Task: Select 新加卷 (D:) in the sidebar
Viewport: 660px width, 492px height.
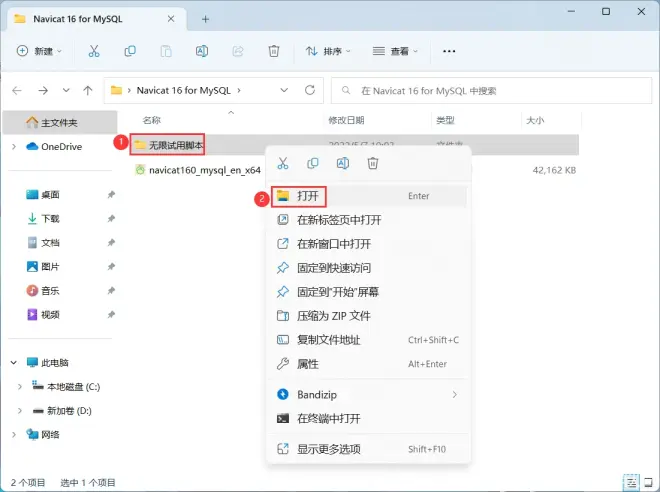Action: (62, 410)
